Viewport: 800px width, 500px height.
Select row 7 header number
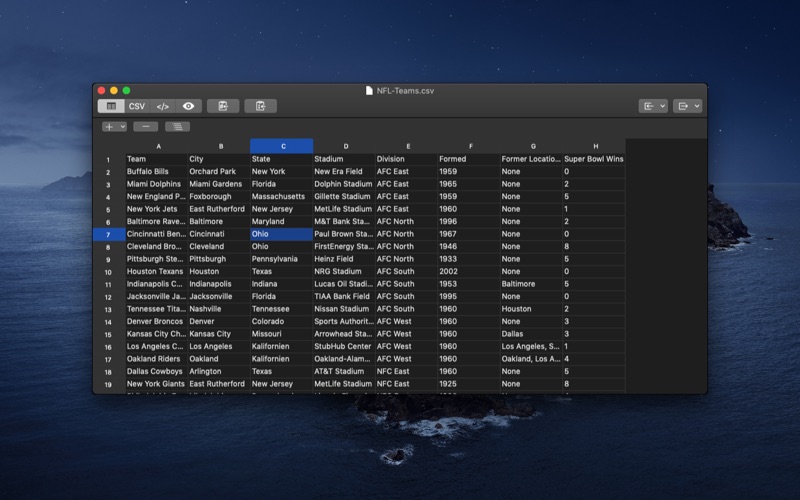point(109,234)
